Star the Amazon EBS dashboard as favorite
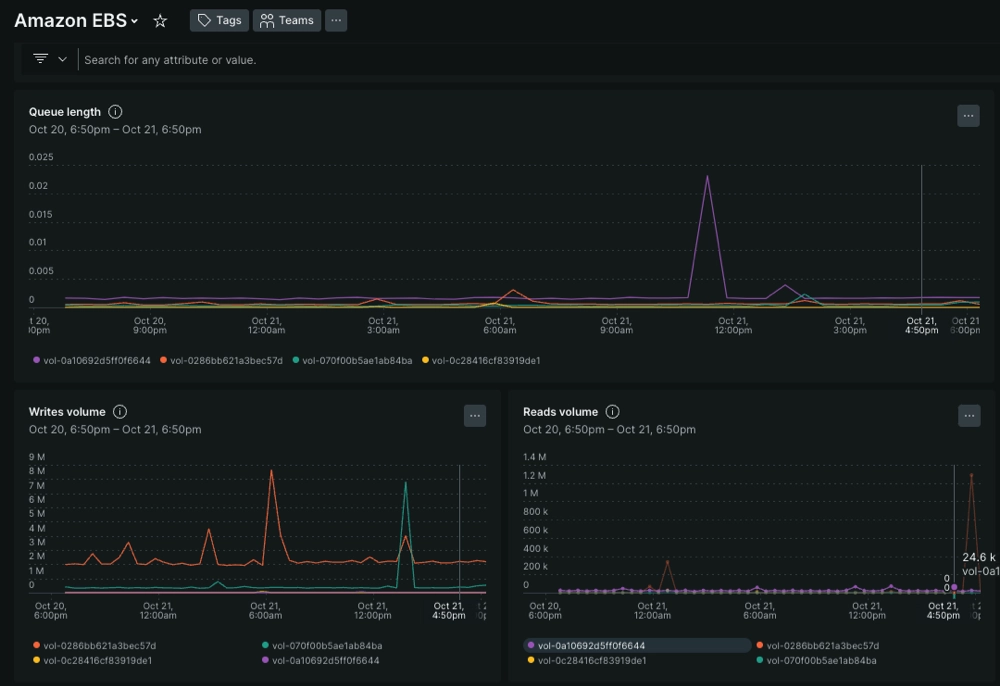 (160, 21)
